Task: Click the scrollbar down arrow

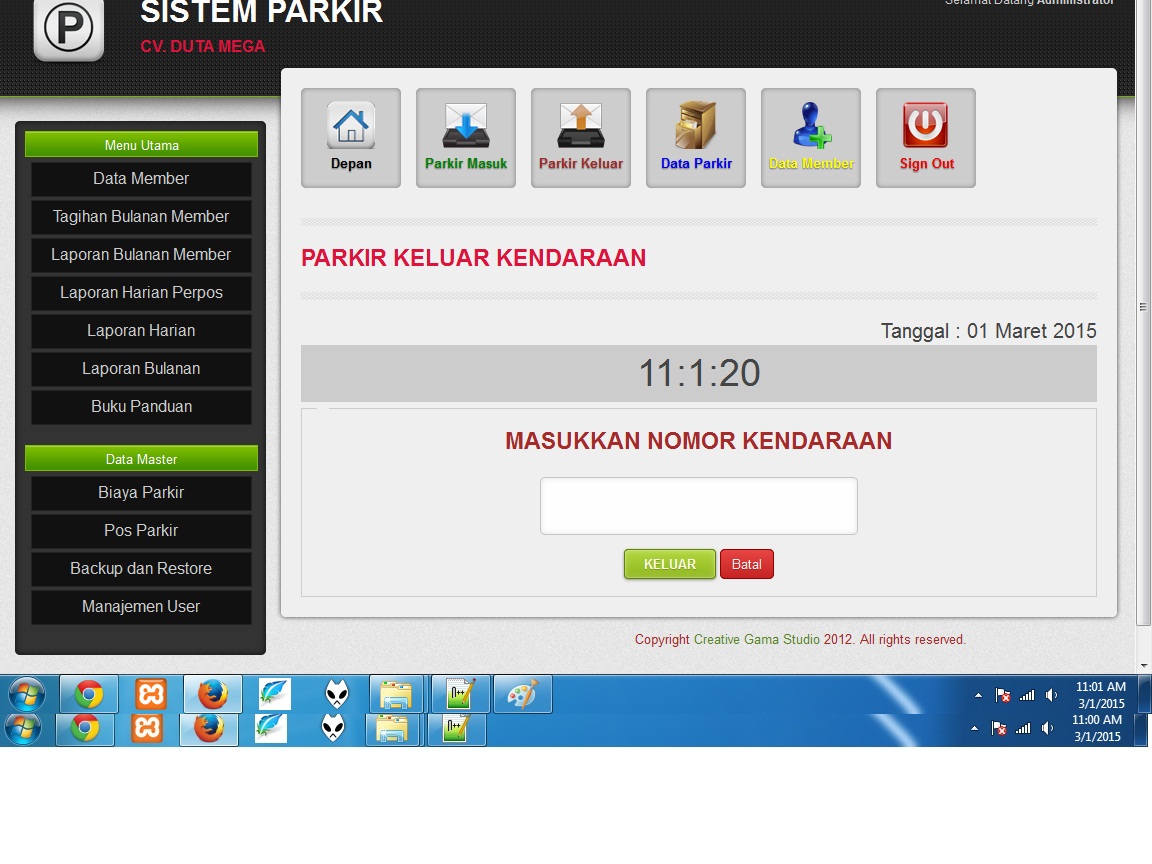Action: [x=1143, y=666]
